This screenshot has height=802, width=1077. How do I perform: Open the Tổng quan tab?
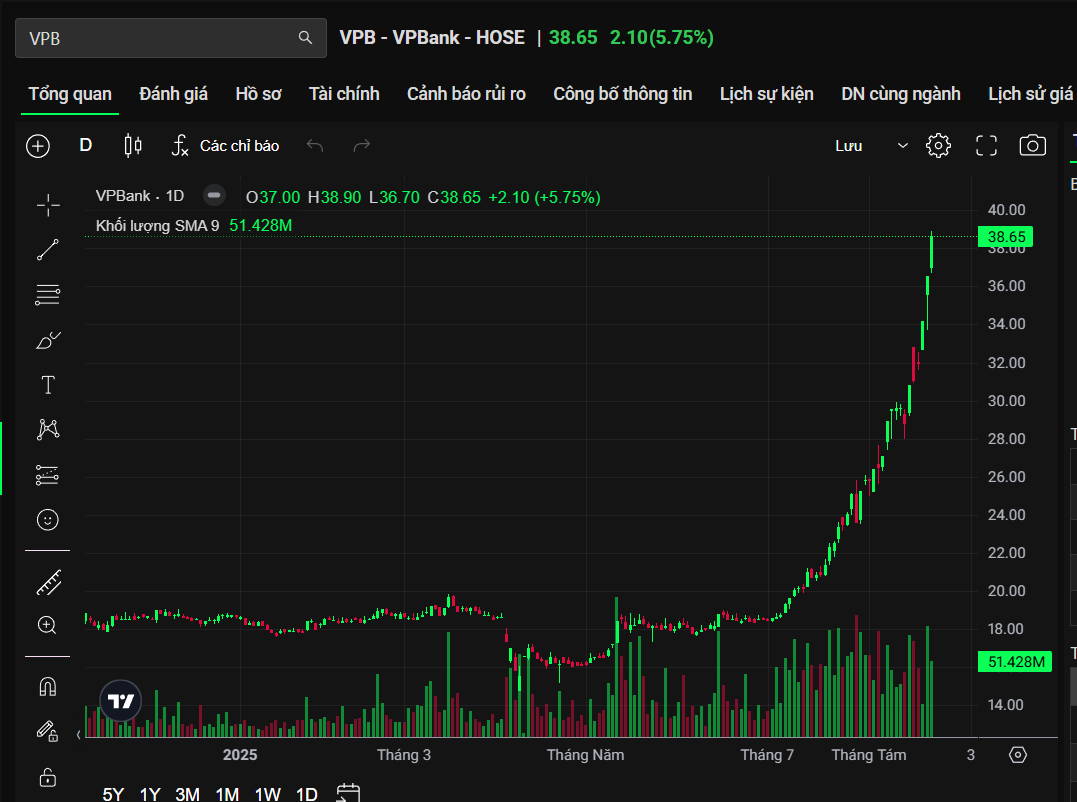tap(70, 94)
